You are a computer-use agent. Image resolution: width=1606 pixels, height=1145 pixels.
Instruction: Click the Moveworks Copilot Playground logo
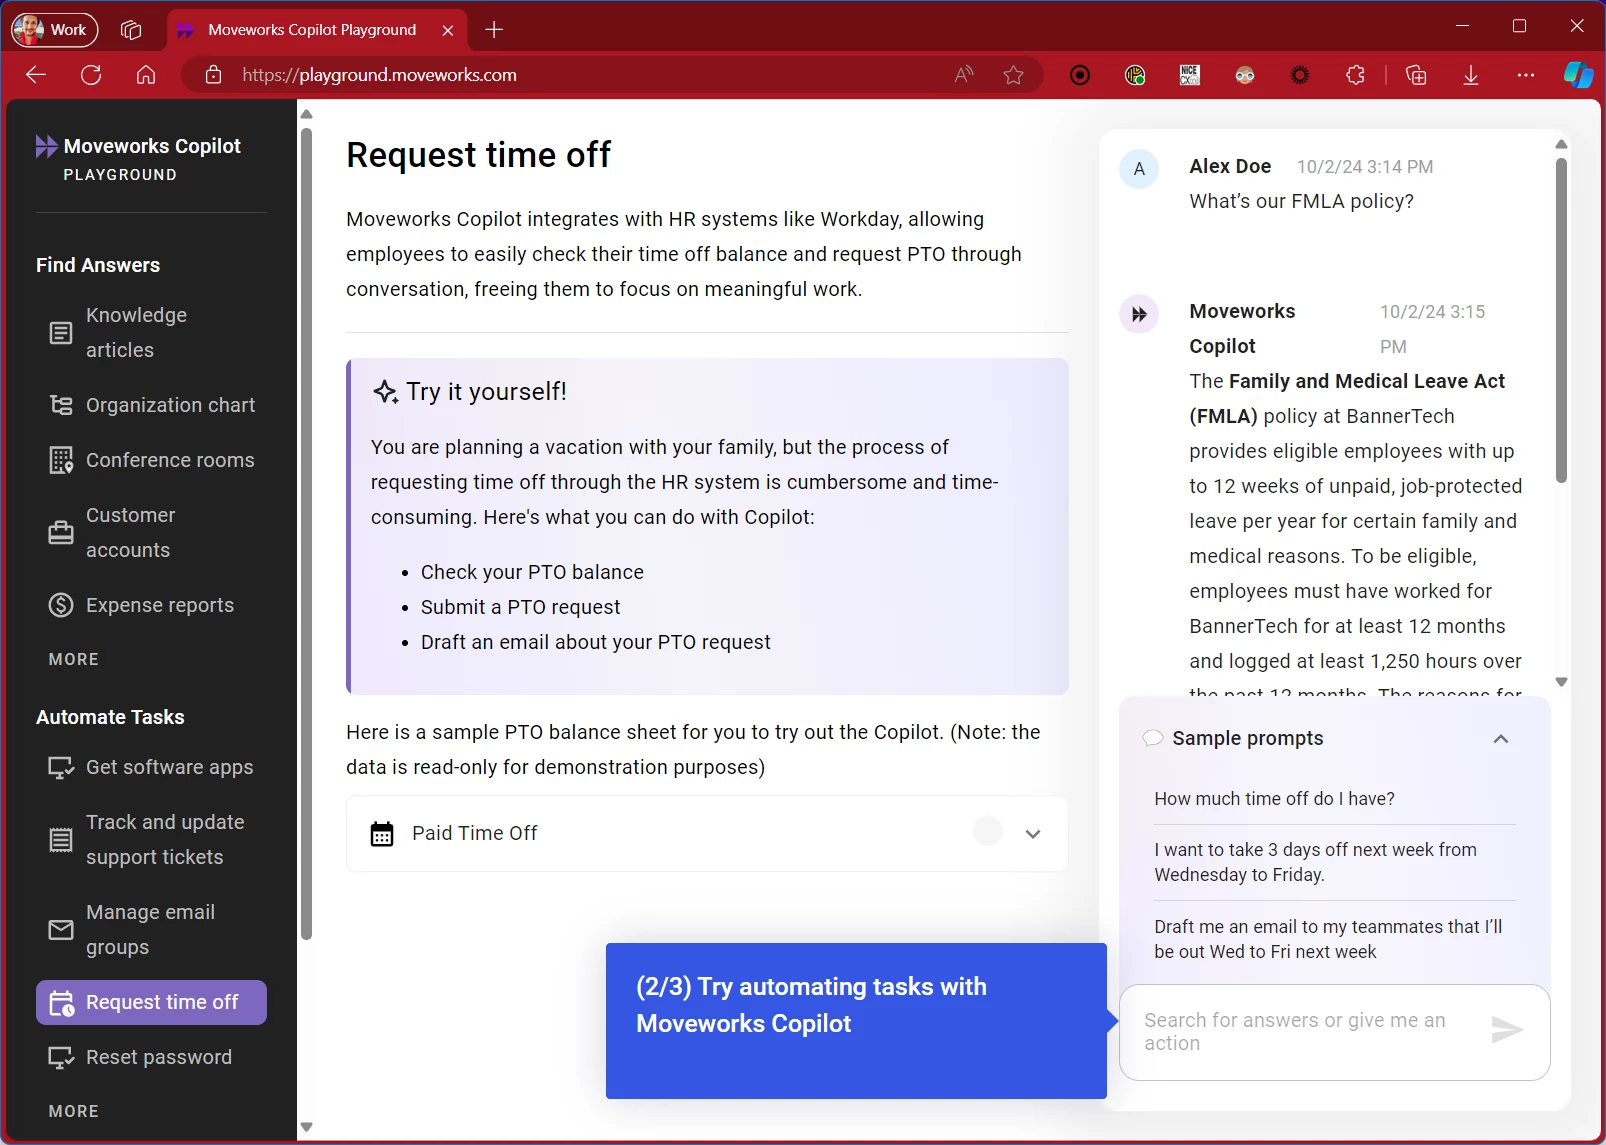pos(138,158)
